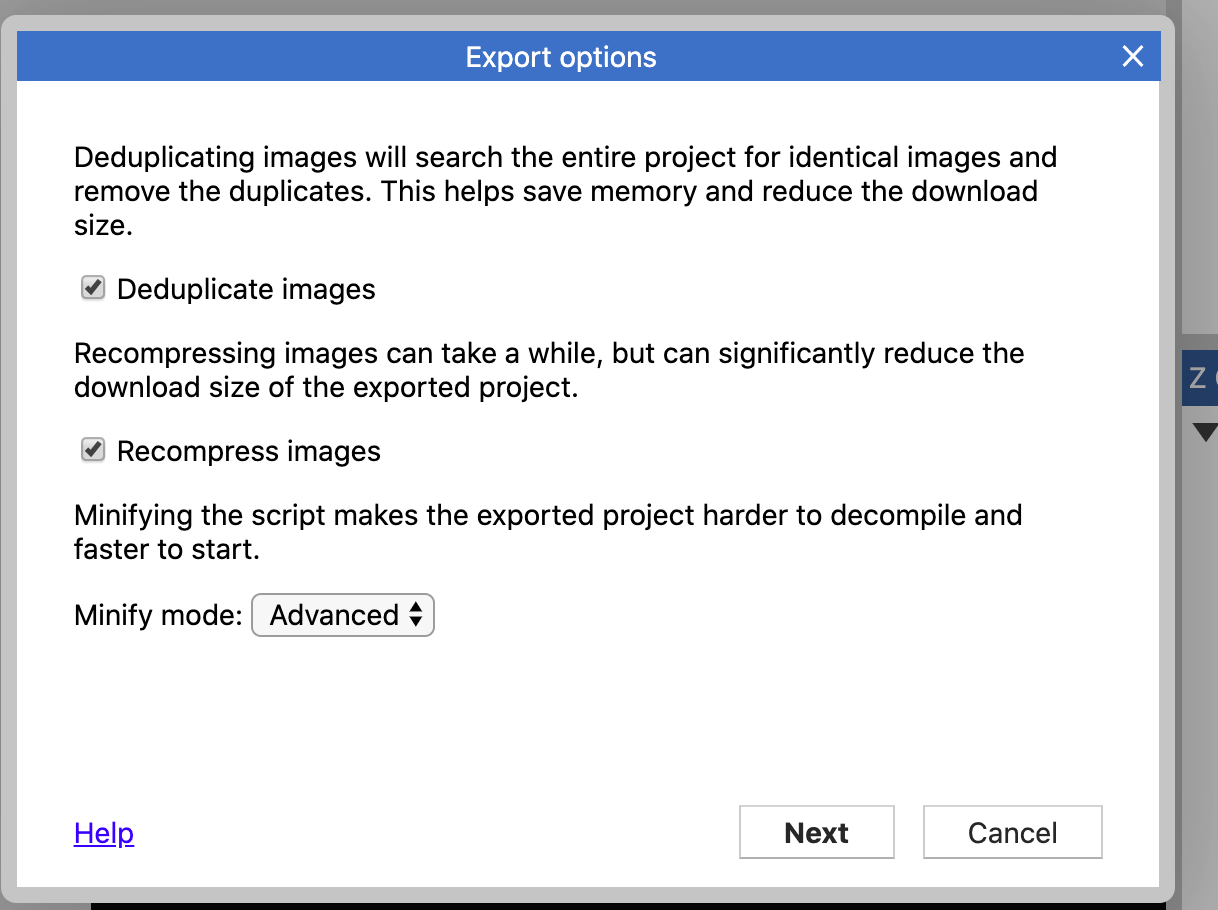Open the Help link
Screen dimensions: 1218x910
104,833
